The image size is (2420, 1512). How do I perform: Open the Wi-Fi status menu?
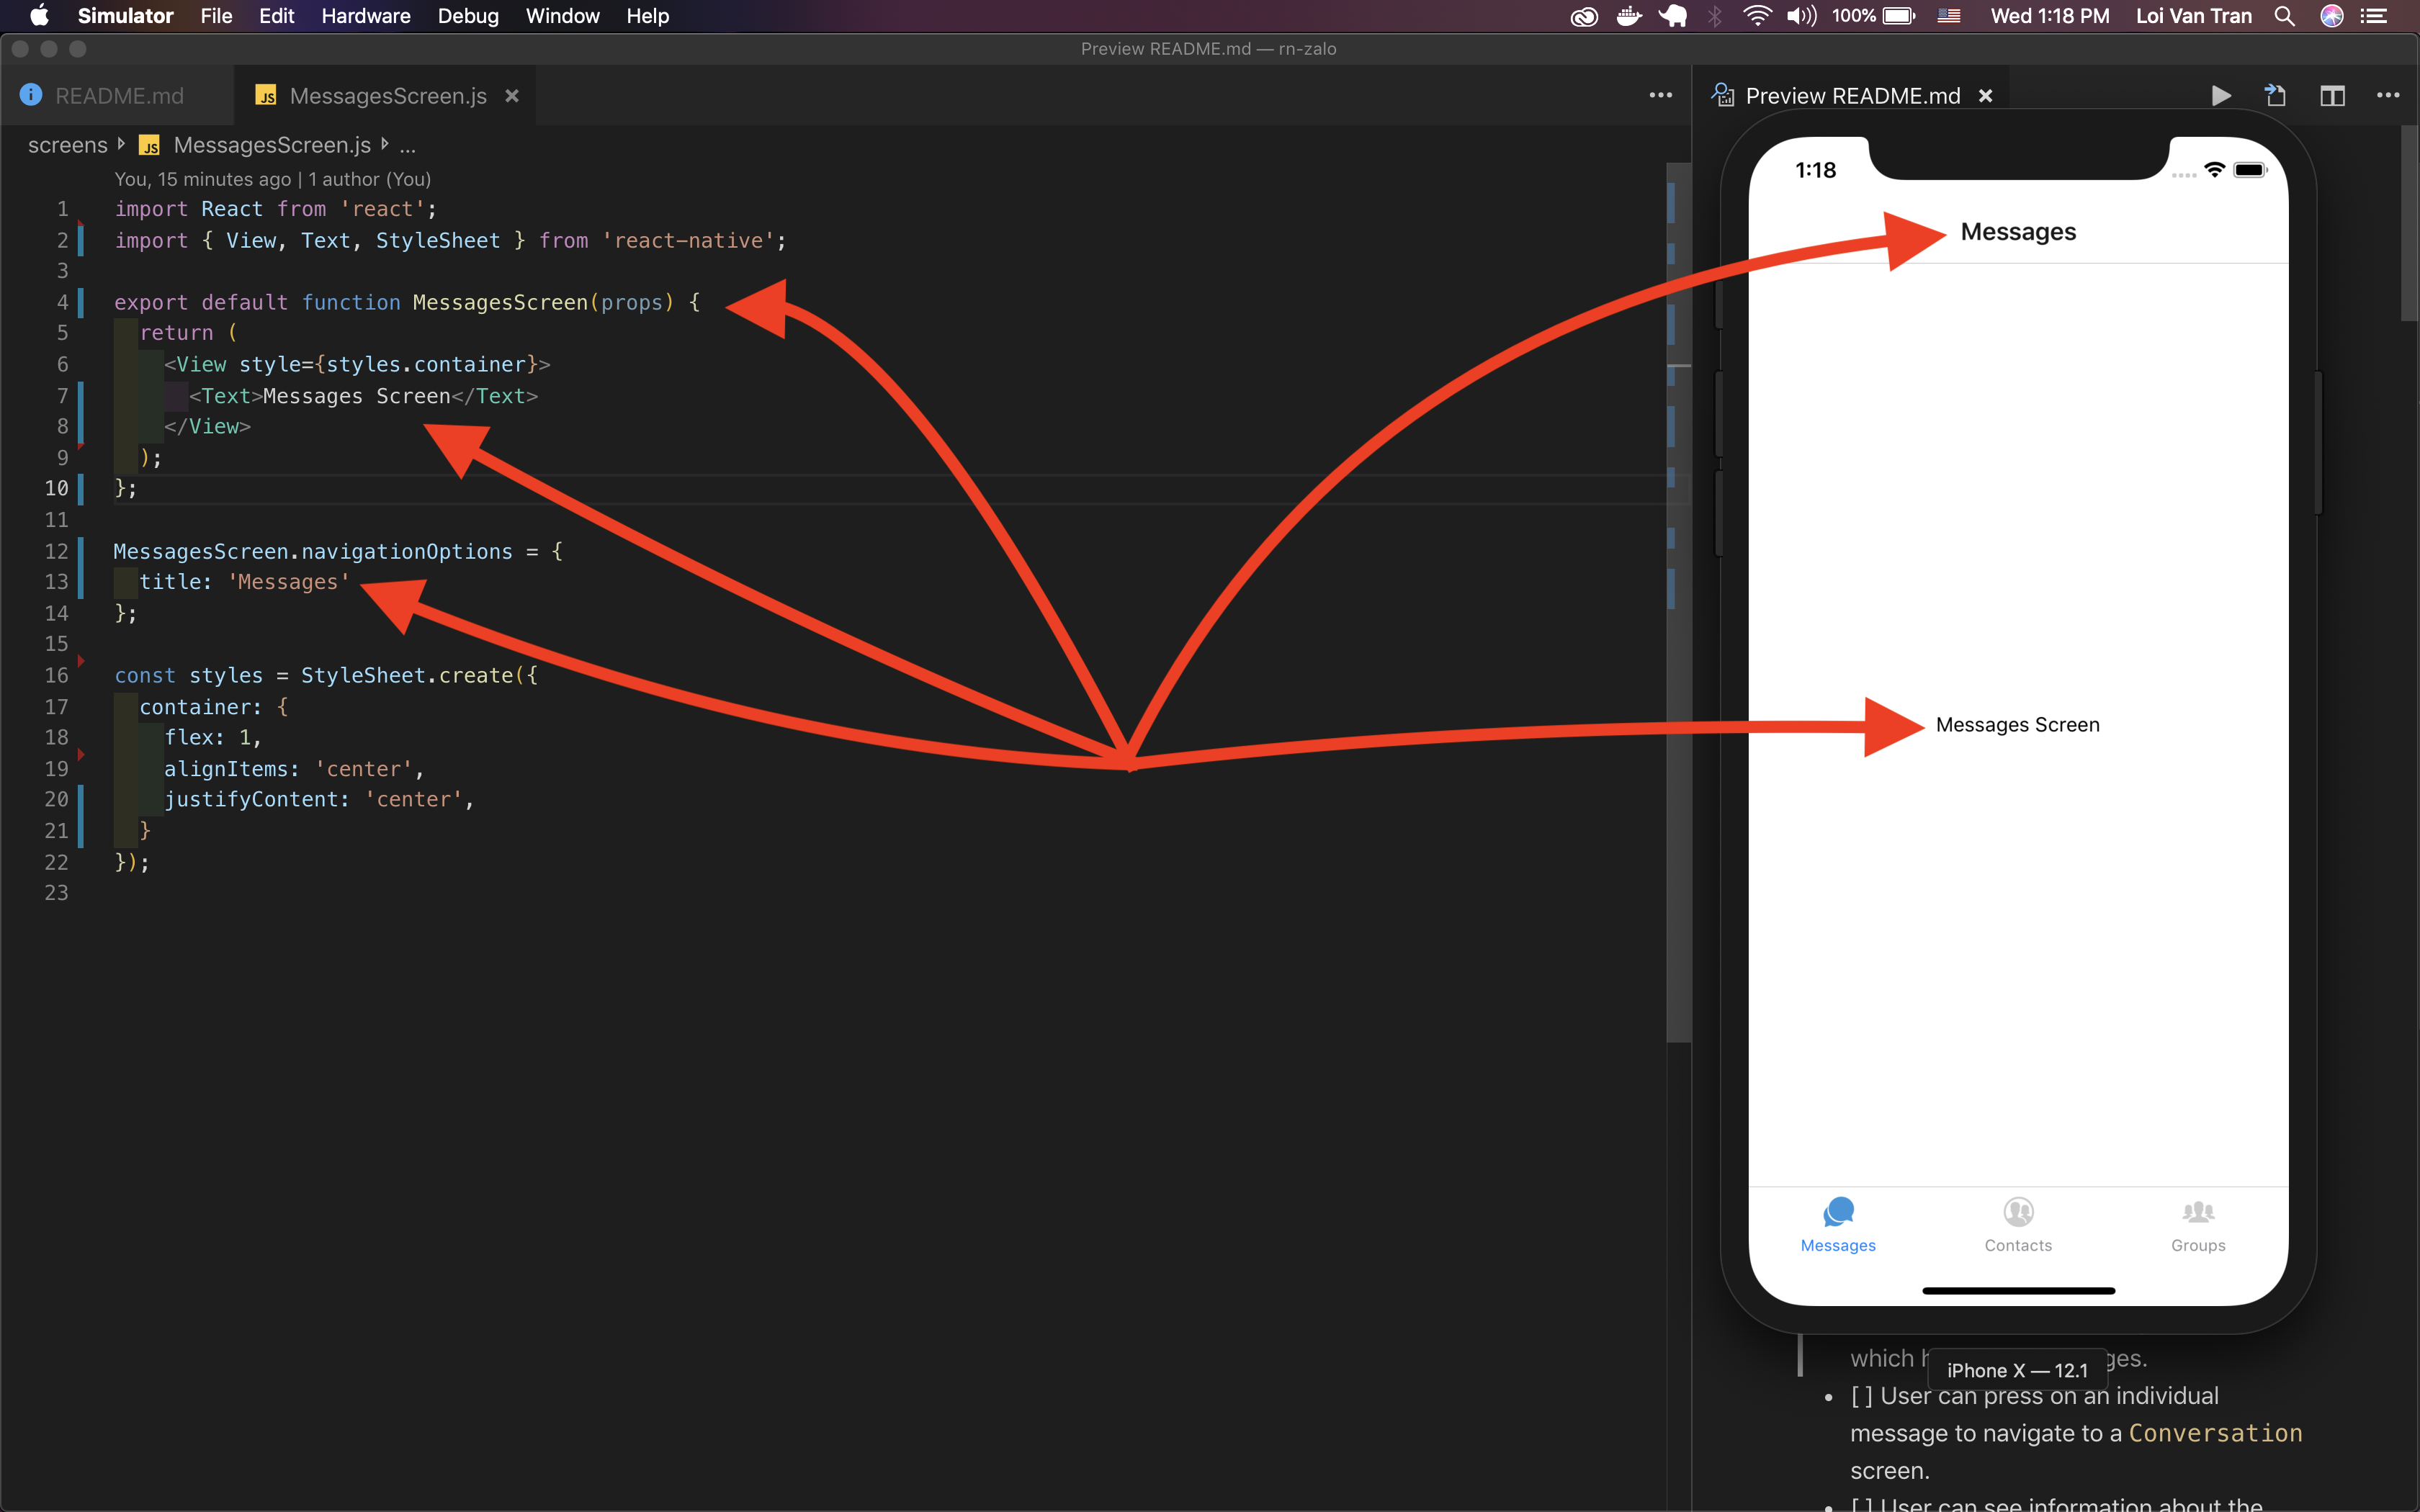point(1757,16)
